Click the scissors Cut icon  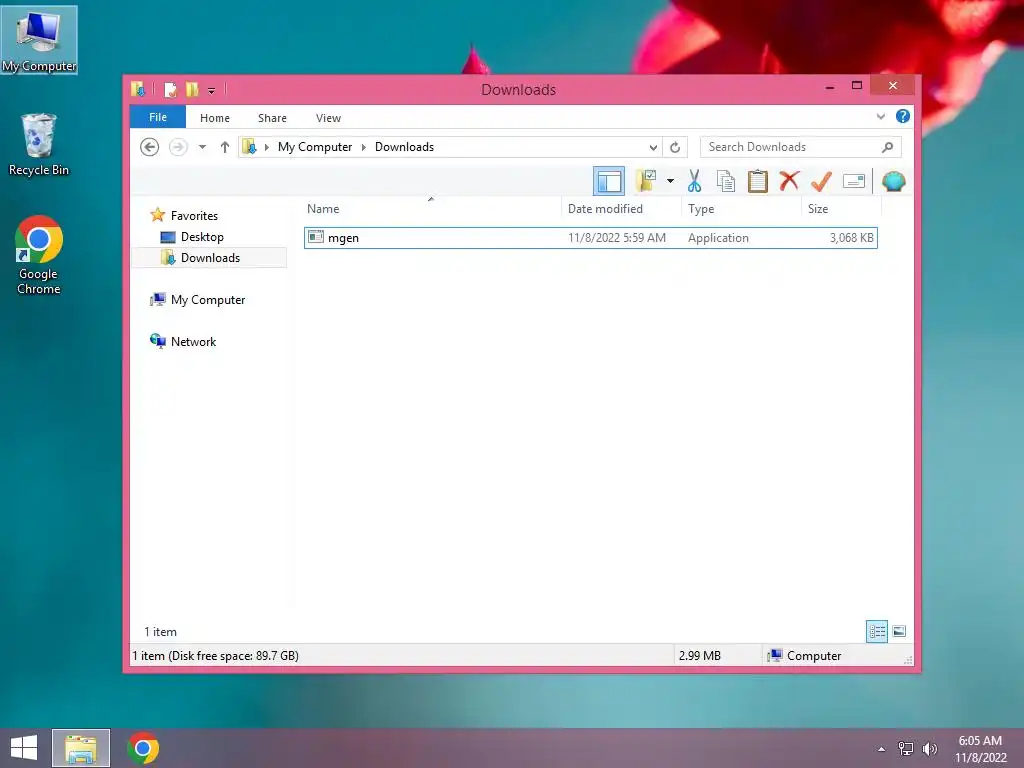(x=694, y=181)
